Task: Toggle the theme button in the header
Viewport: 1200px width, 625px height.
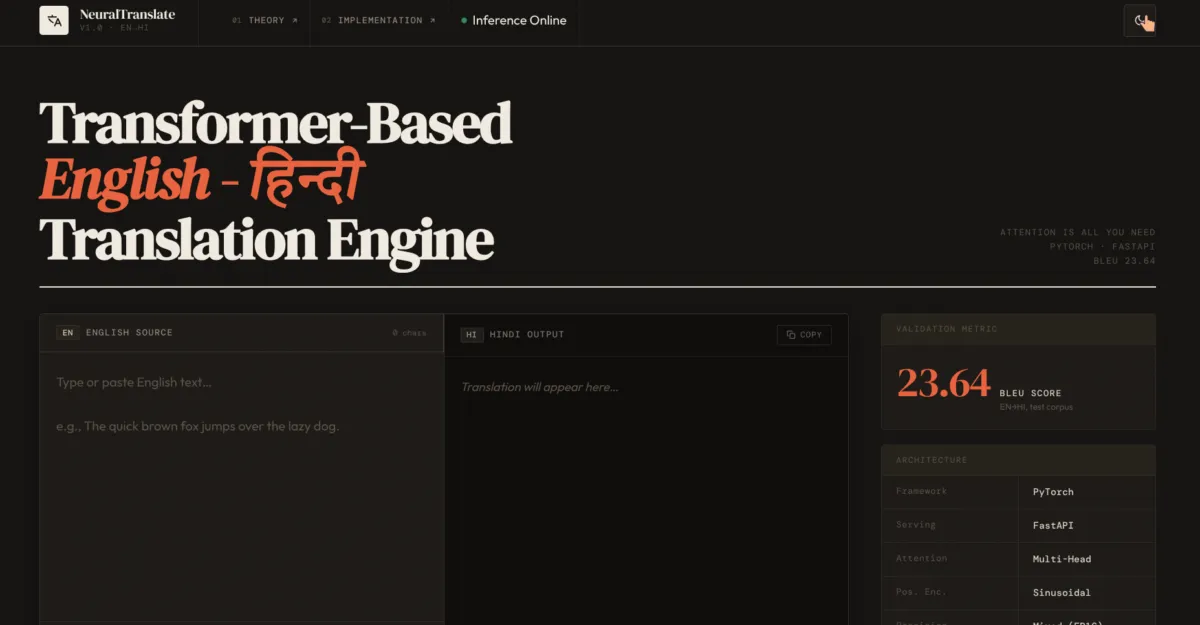Action: [x=1140, y=20]
